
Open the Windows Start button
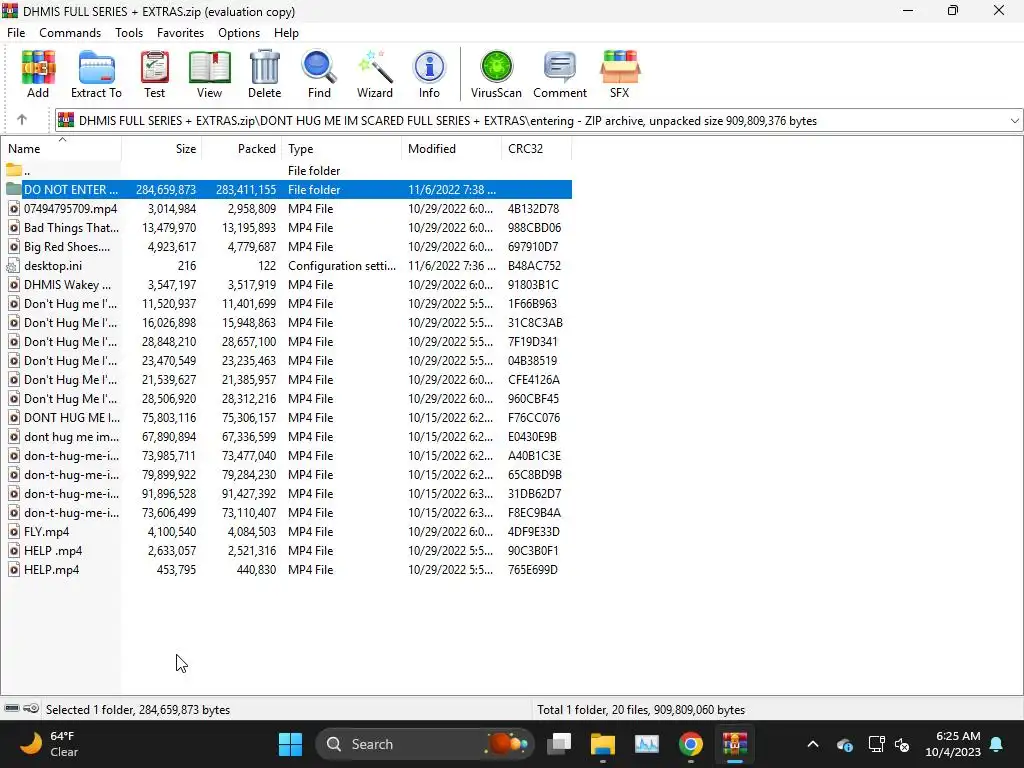tap(290, 744)
